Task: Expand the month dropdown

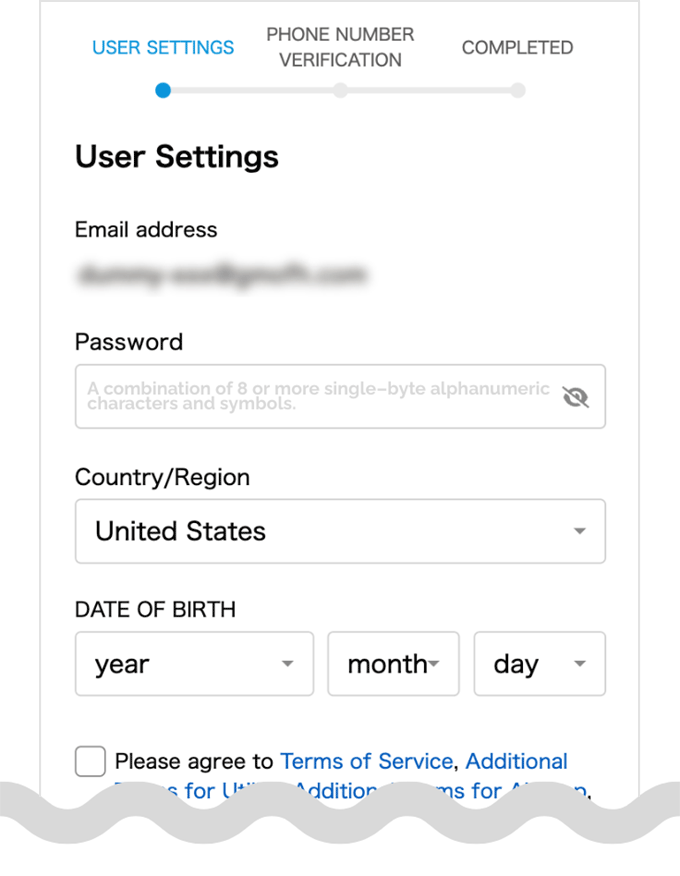Action: point(393,664)
